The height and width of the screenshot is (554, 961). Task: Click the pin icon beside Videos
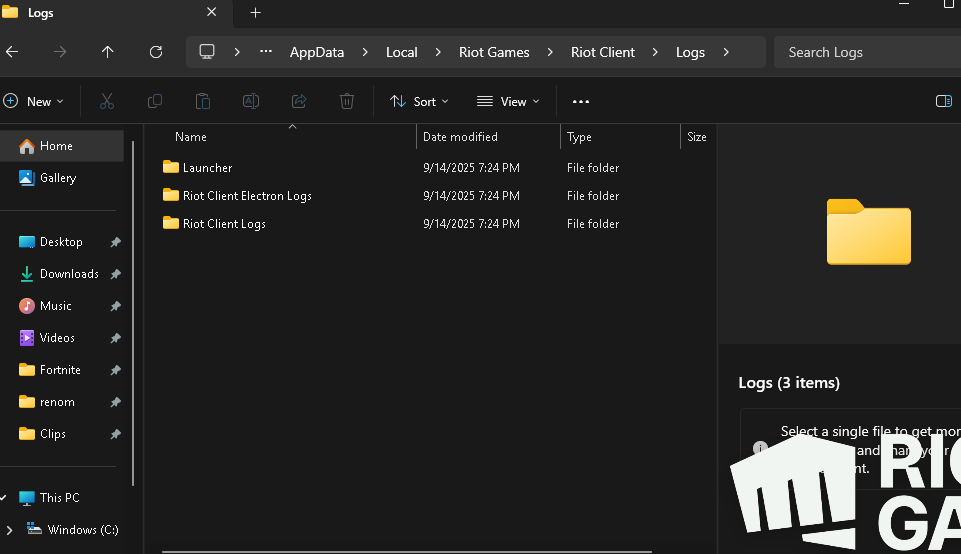point(115,338)
